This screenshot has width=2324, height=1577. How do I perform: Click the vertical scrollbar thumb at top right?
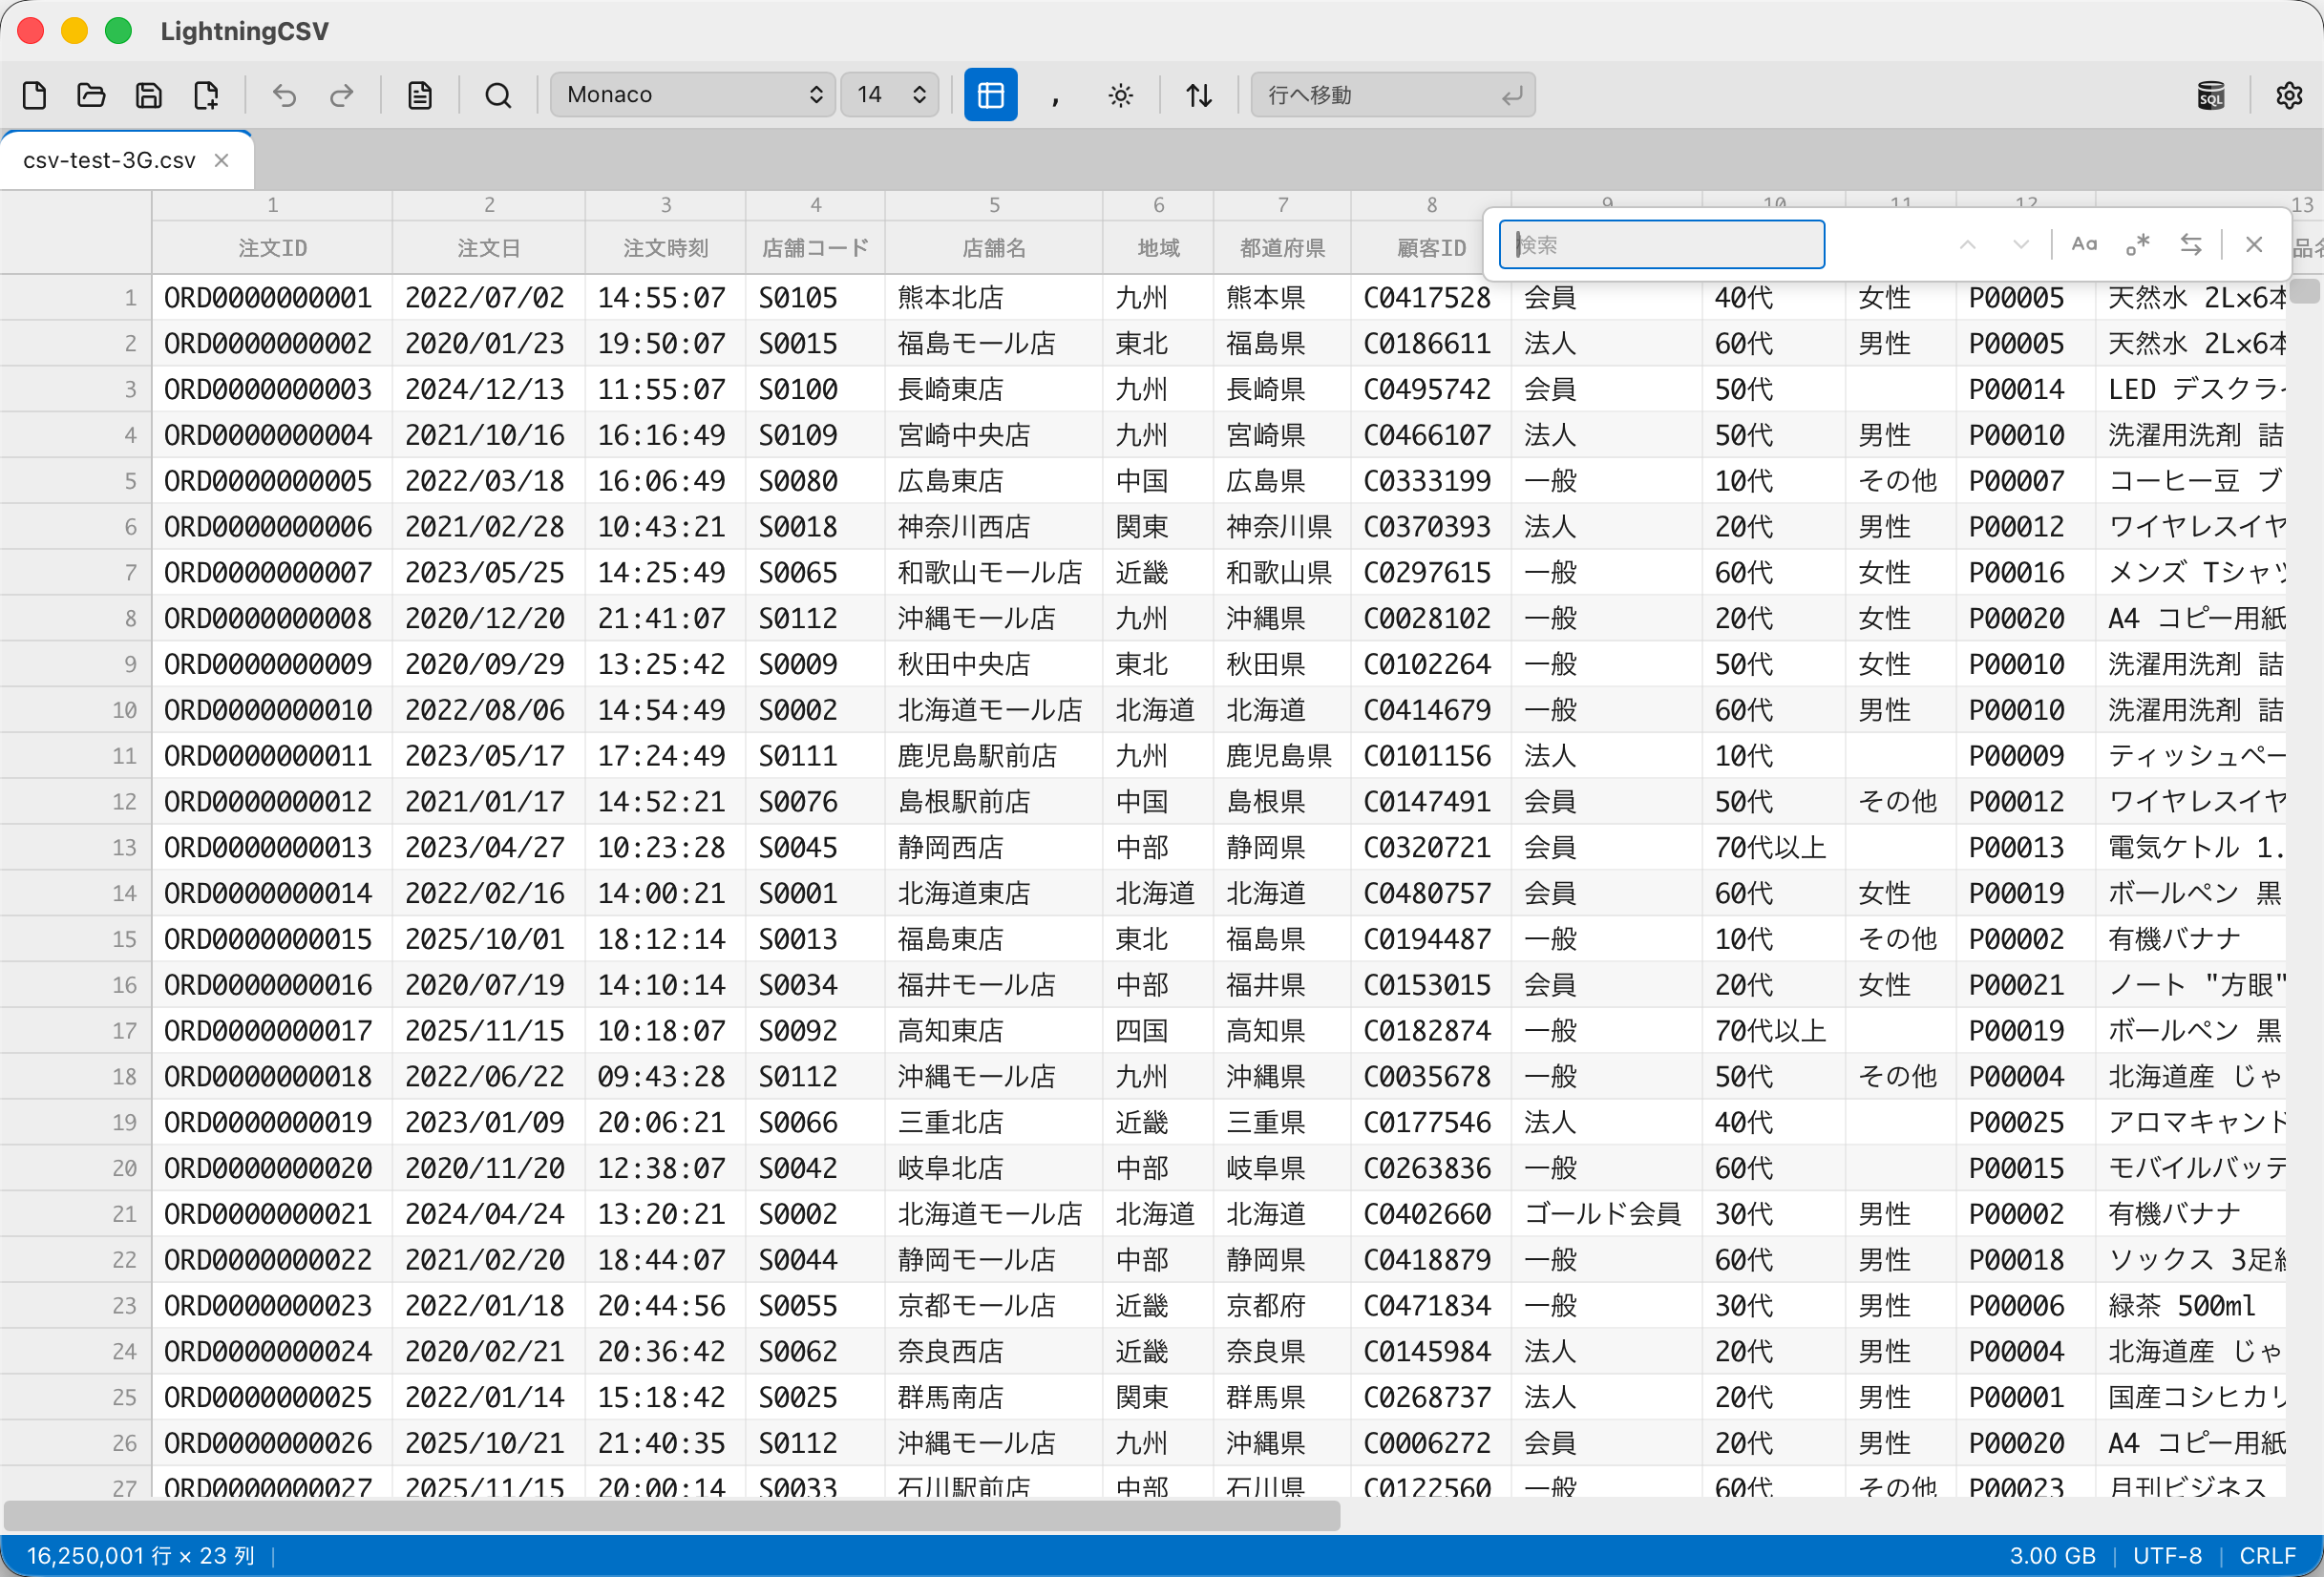(x=2305, y=291)
